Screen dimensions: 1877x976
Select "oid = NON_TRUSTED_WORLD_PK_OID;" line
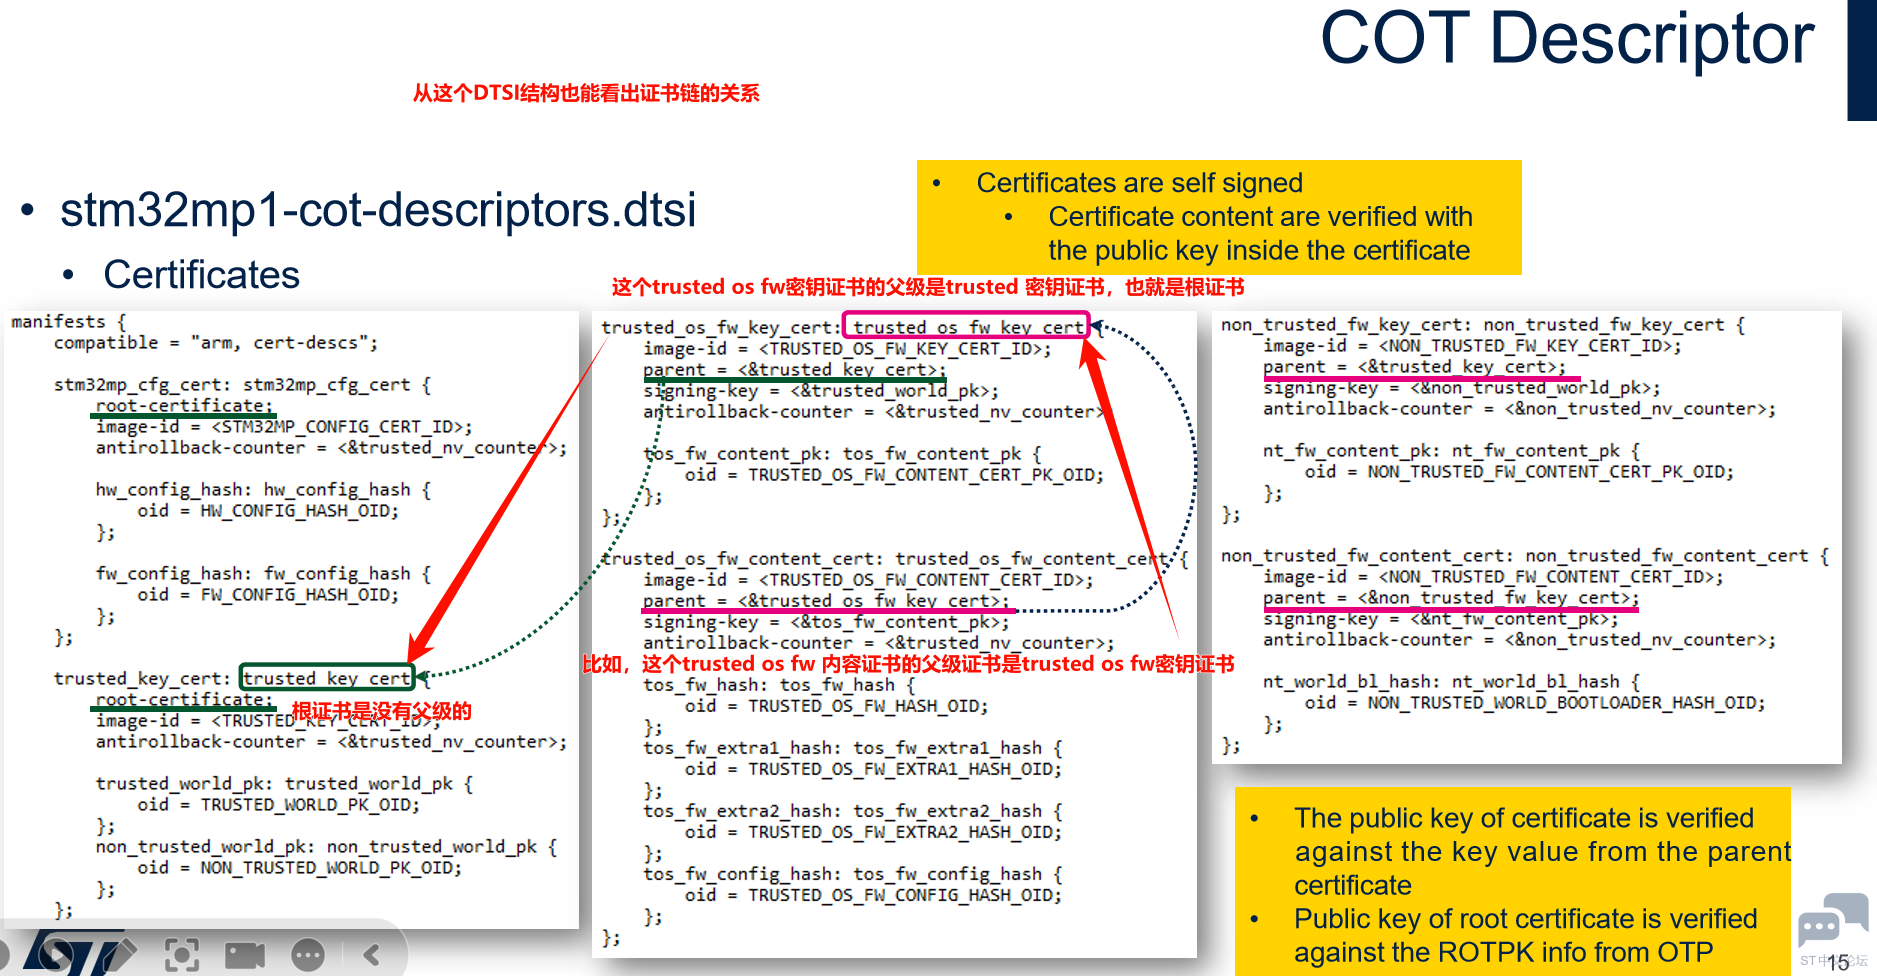[300, 868]
